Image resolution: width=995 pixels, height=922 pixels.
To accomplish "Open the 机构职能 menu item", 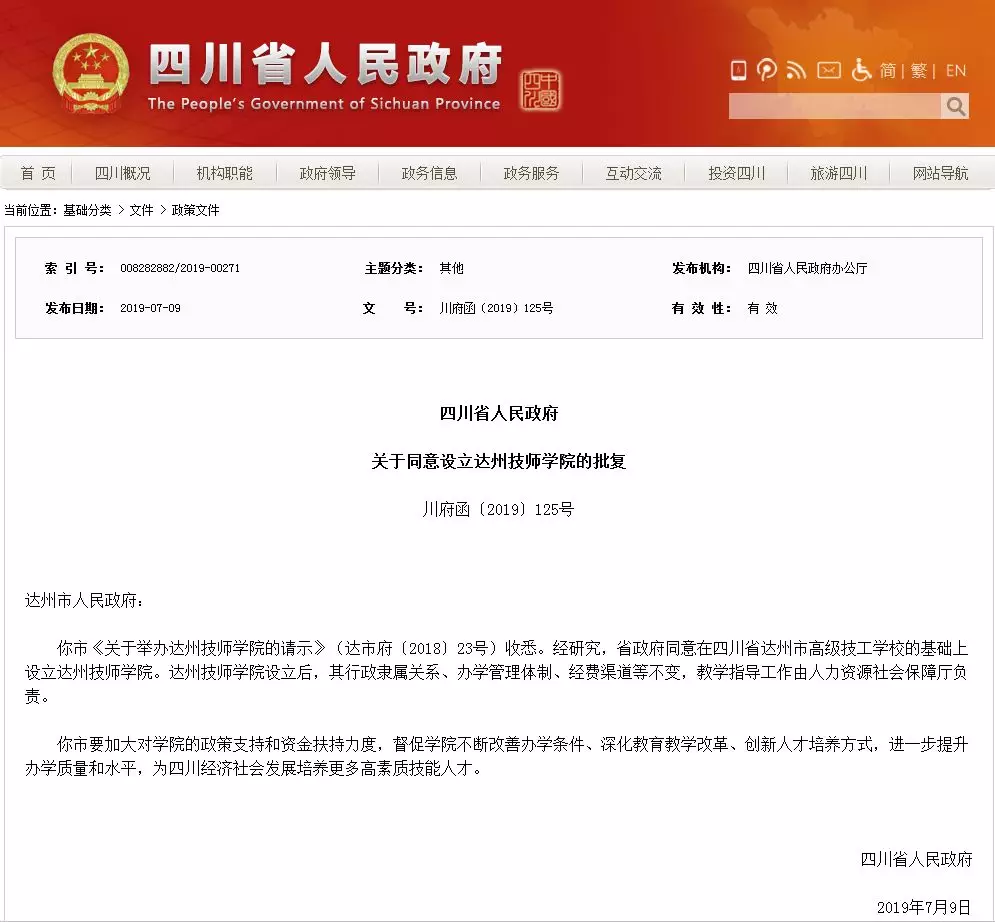I will pos(225,173).
